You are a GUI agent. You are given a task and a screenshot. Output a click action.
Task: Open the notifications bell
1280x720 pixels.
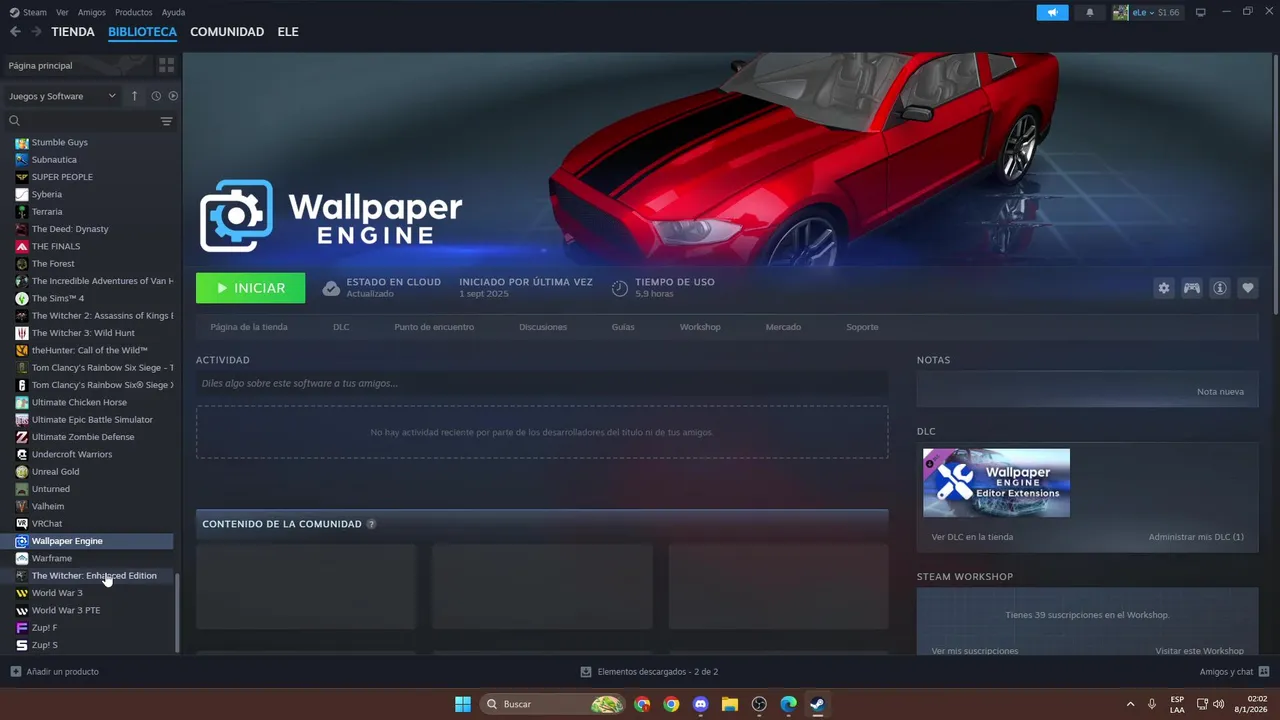point(1090,12)
